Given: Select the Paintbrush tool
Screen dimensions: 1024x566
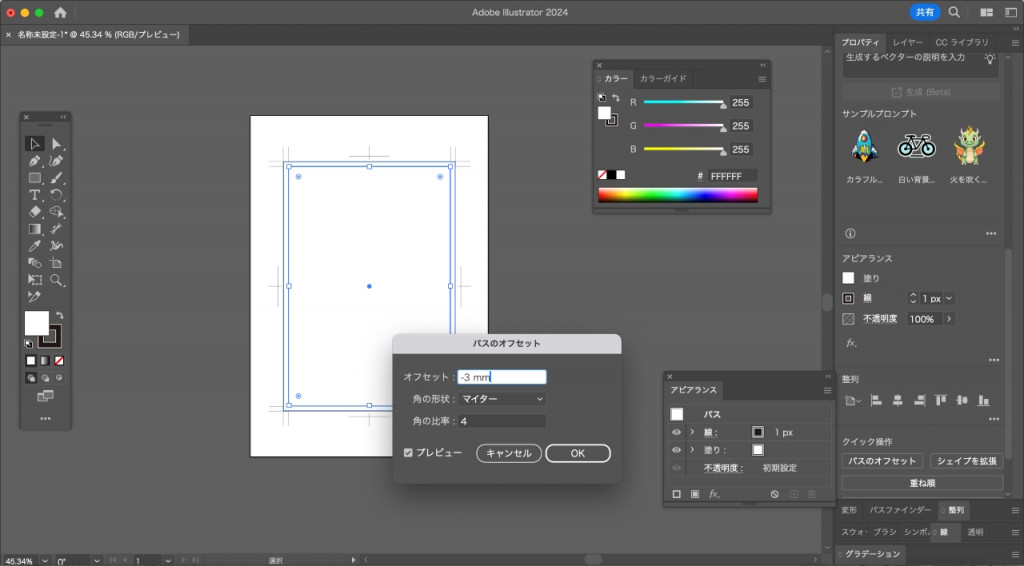Looking at the screenshot, I should [56, 178].
